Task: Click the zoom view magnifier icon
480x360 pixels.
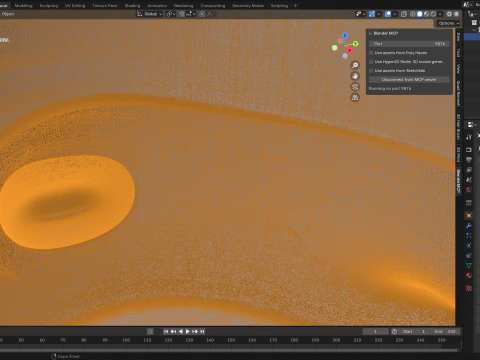Action: pyautogui.click(x=355, y=65)
